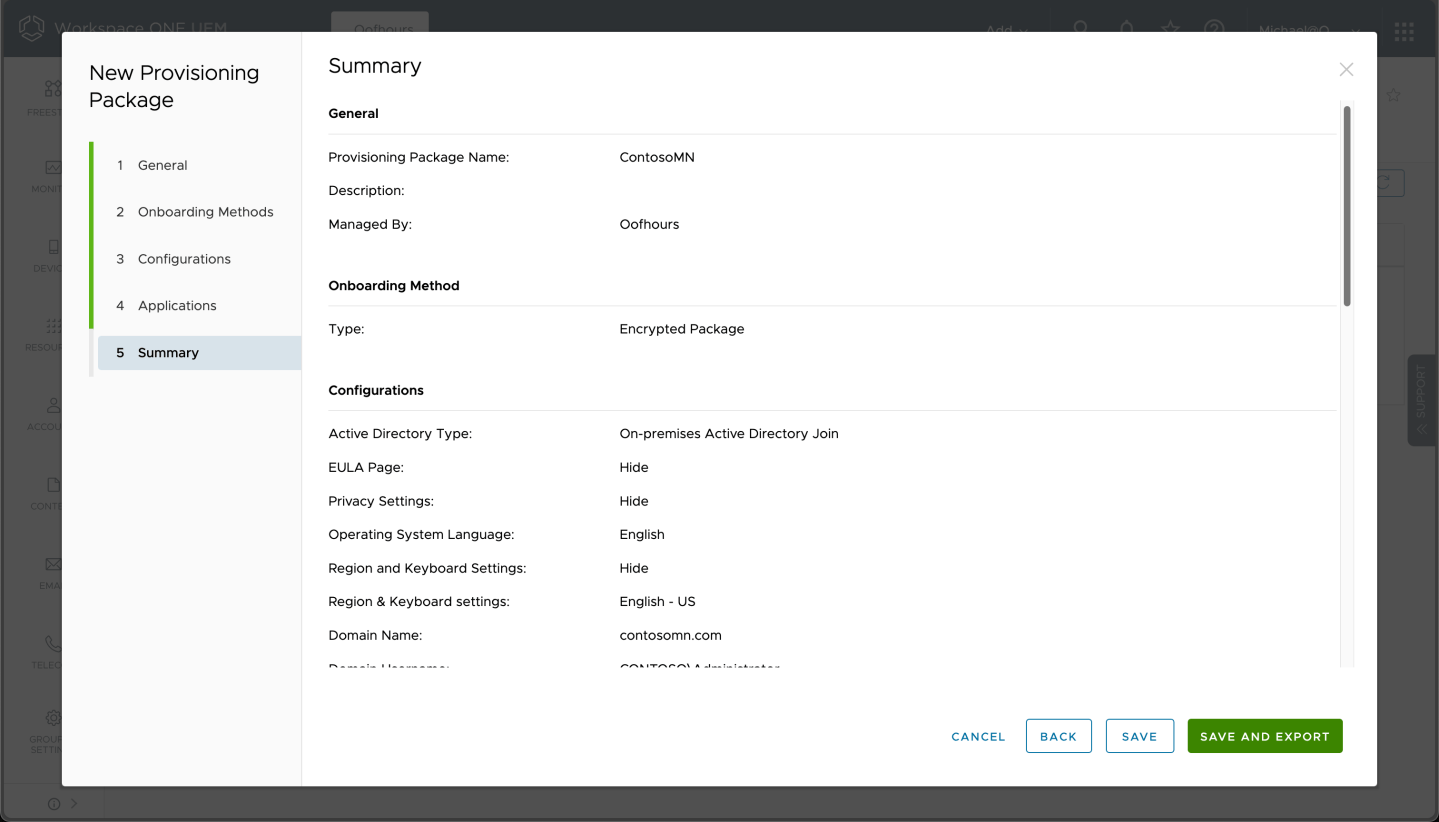Click the info icon at the sidebar bottom
Screen dimensions: 1439x822
point(54,804)
